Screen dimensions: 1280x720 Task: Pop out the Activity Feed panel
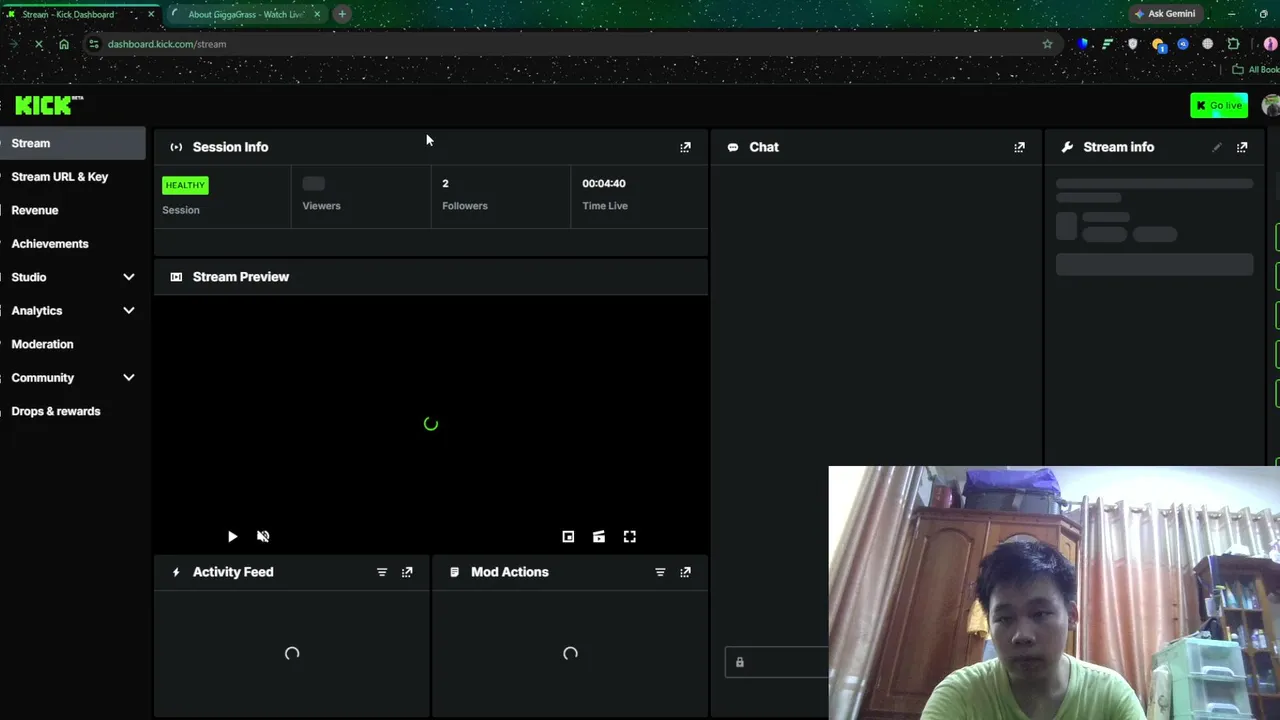[x=407, y=572]
